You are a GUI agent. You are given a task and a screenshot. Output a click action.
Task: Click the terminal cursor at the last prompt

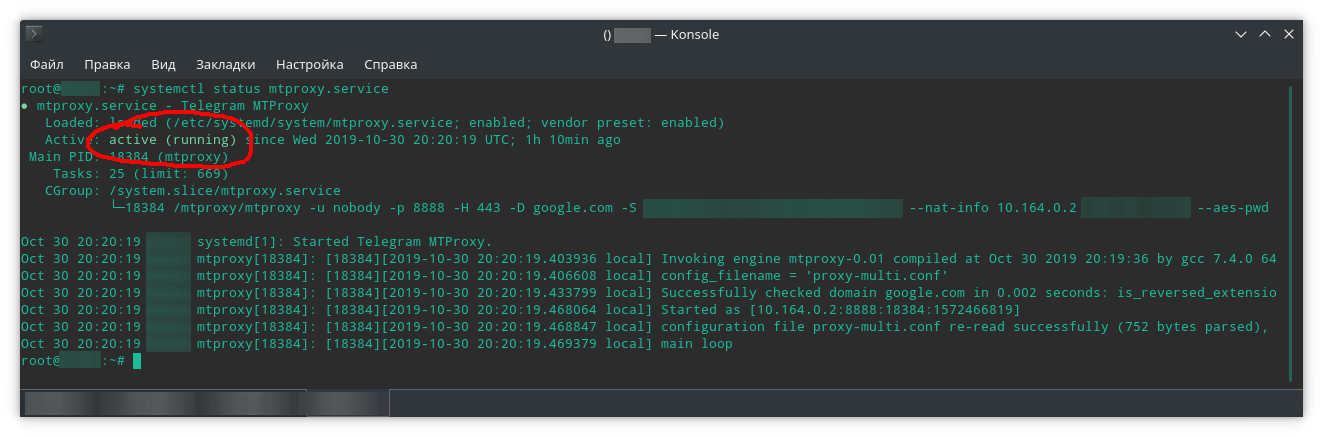point(137,360)
